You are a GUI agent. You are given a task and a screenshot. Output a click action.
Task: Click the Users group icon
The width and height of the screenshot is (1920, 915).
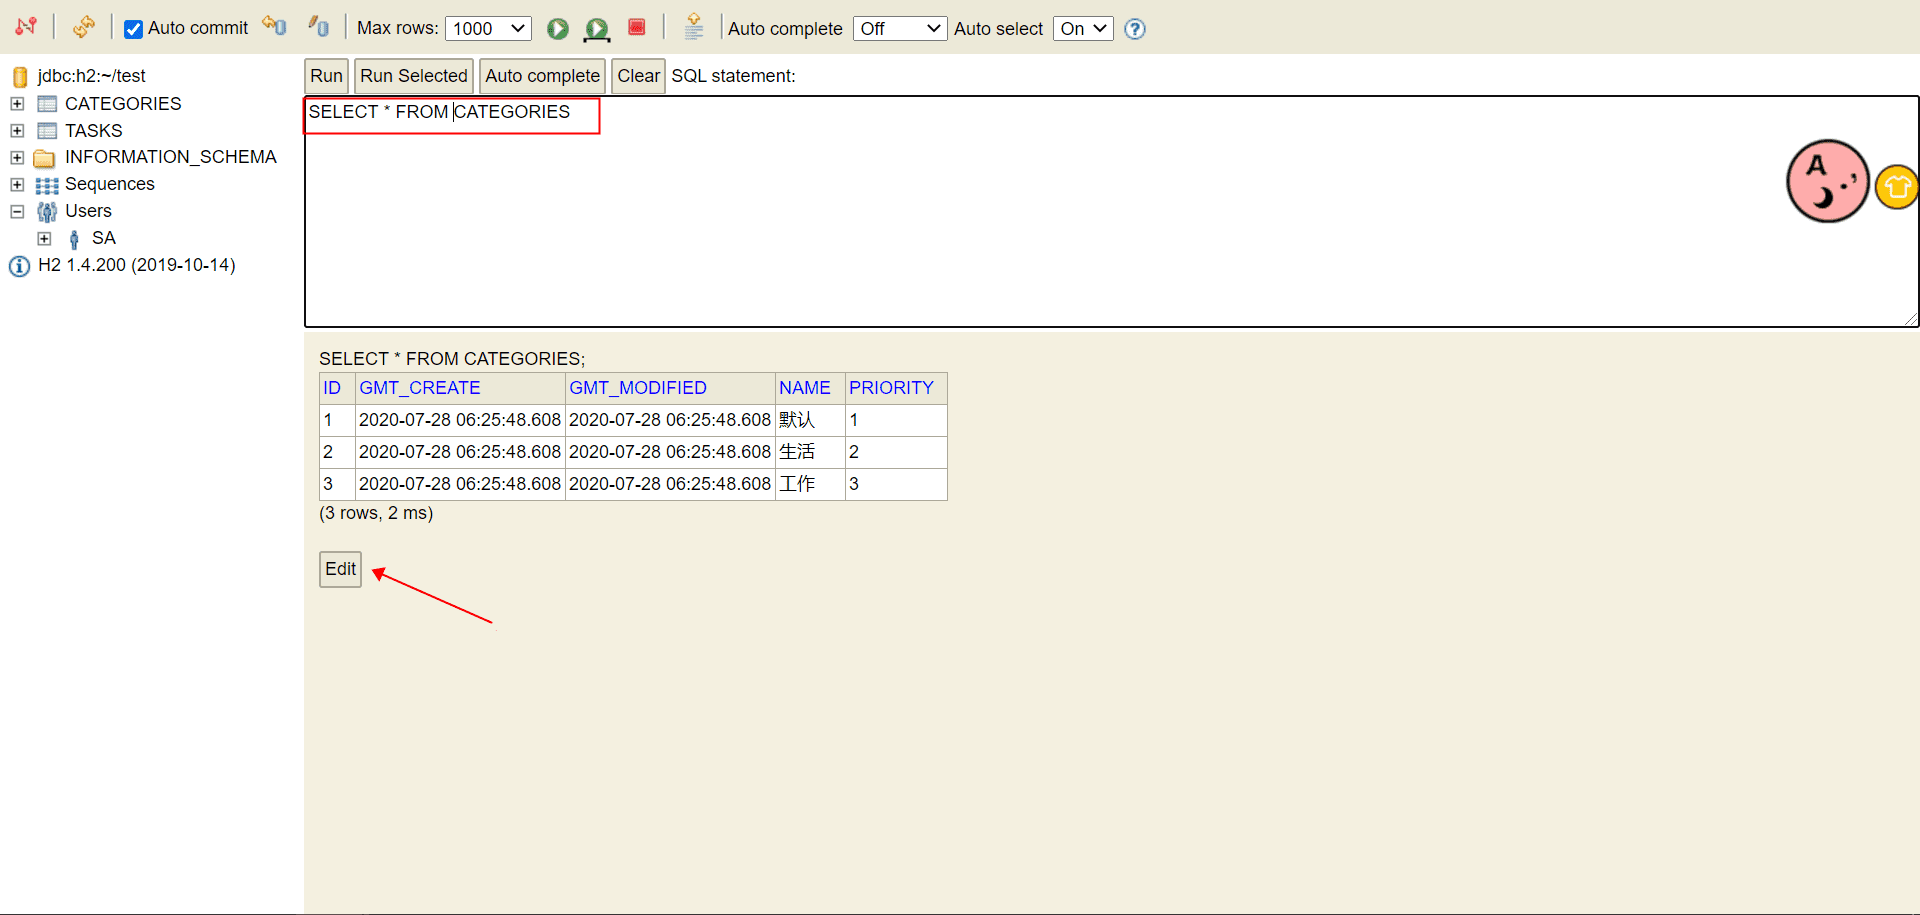pyautogui.click(x=47, y=212)
